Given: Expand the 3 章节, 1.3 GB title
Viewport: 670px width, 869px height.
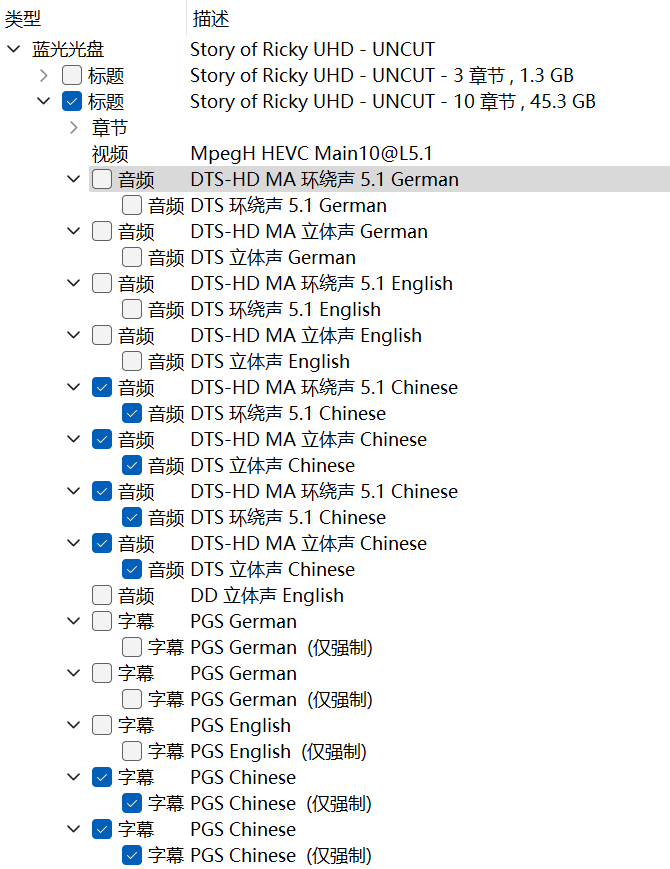Looking at the screenshot, I should 44,75.
